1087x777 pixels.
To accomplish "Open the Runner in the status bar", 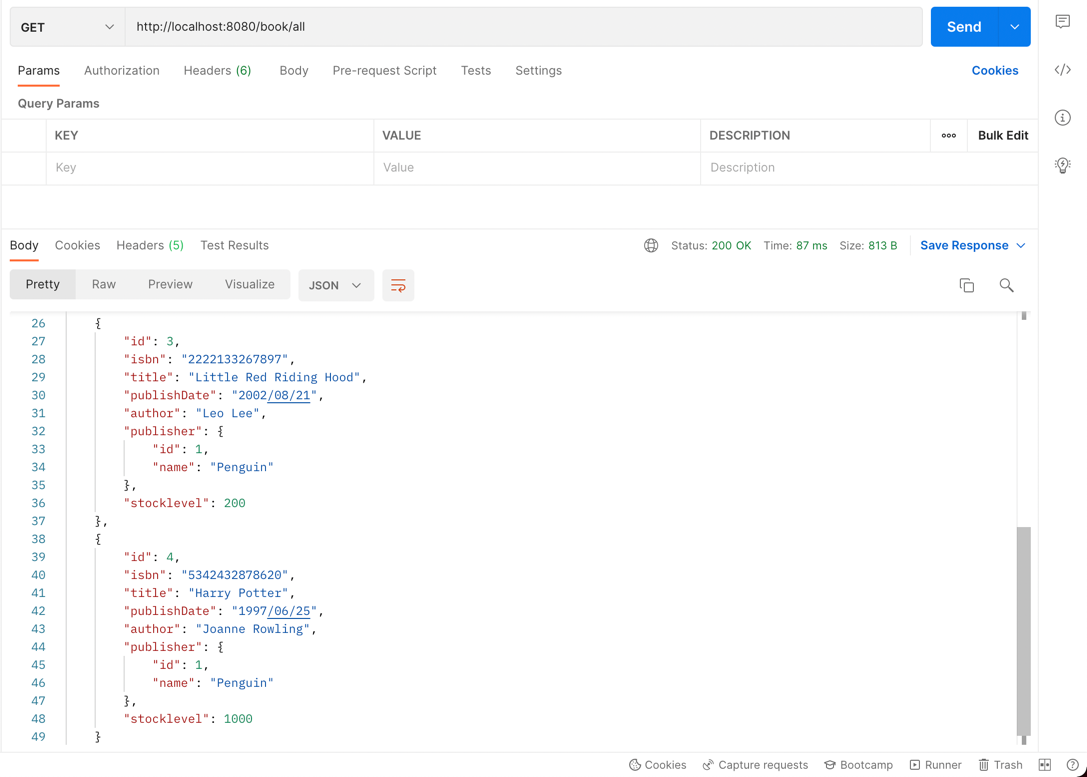I will [935, 765].
